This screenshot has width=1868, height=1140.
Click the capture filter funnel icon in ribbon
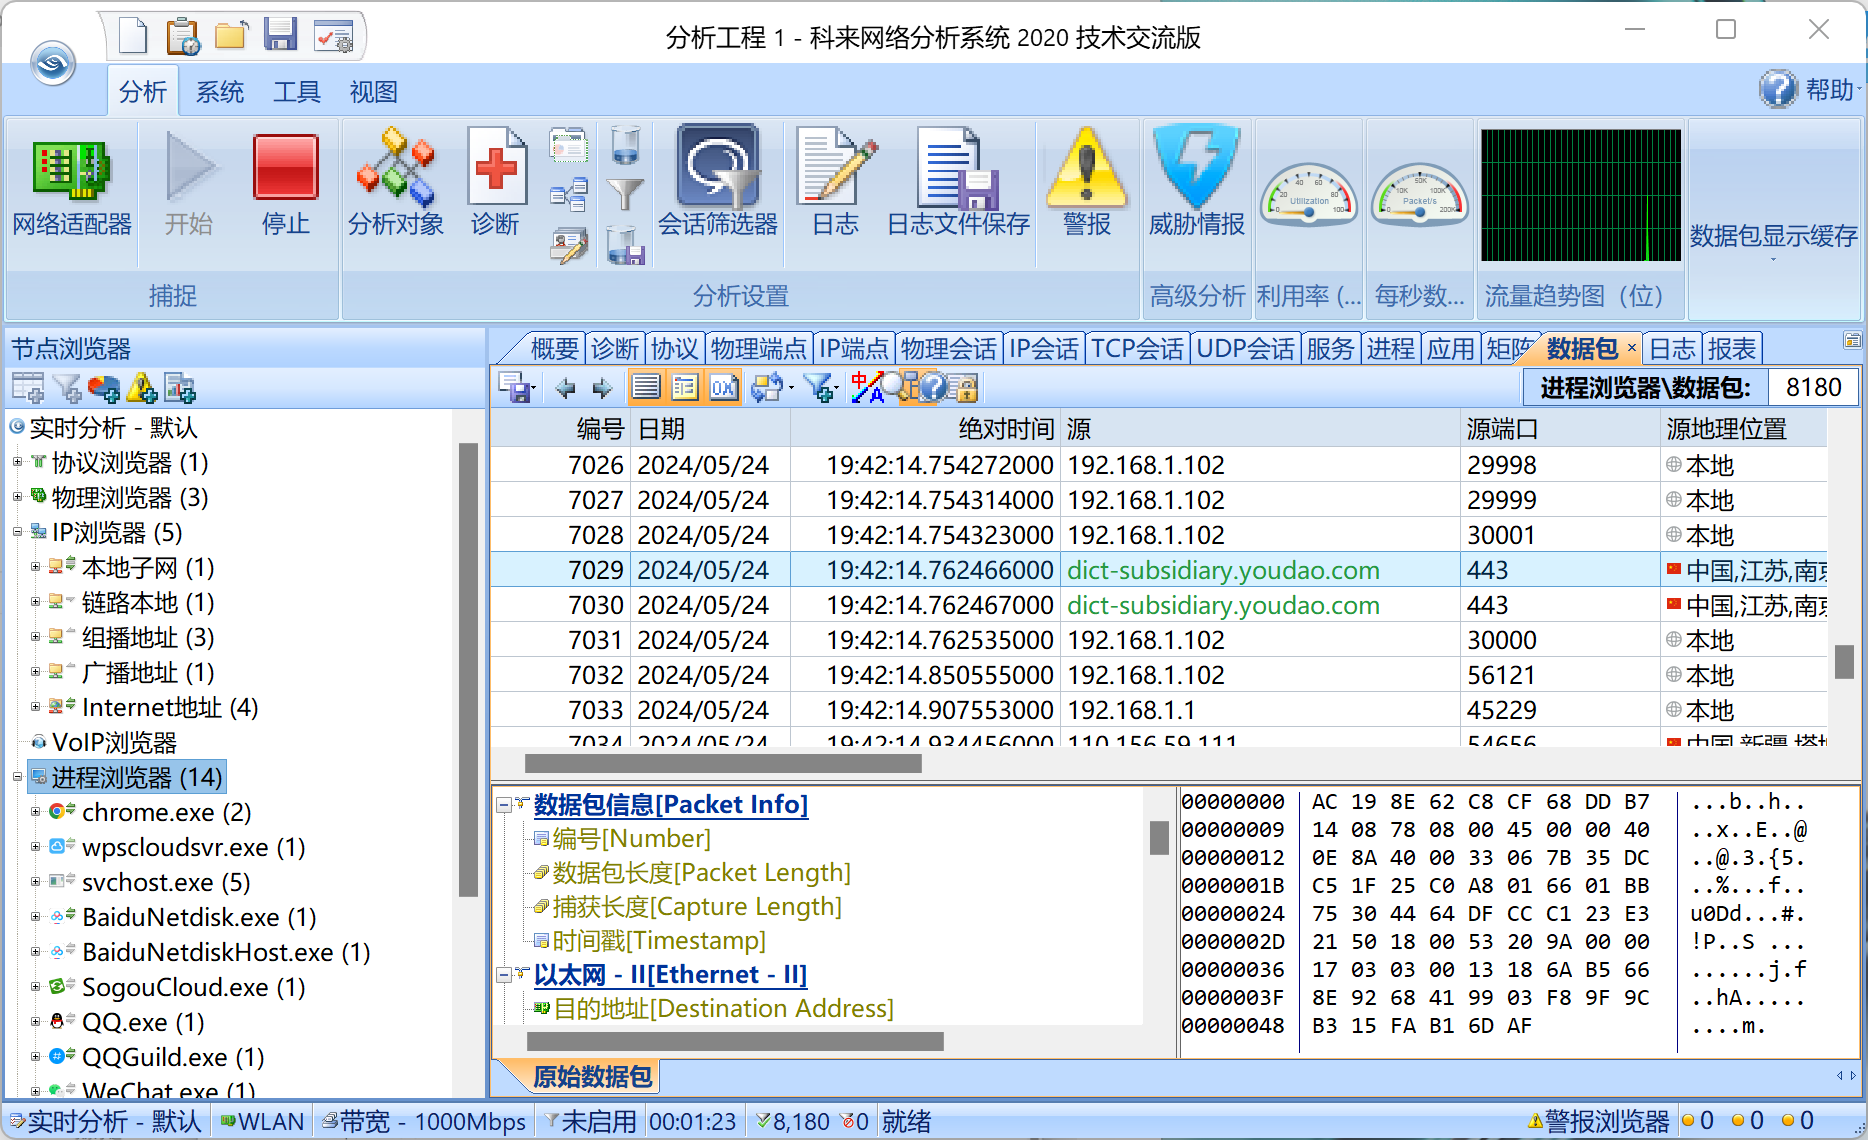tap(625, 194)
